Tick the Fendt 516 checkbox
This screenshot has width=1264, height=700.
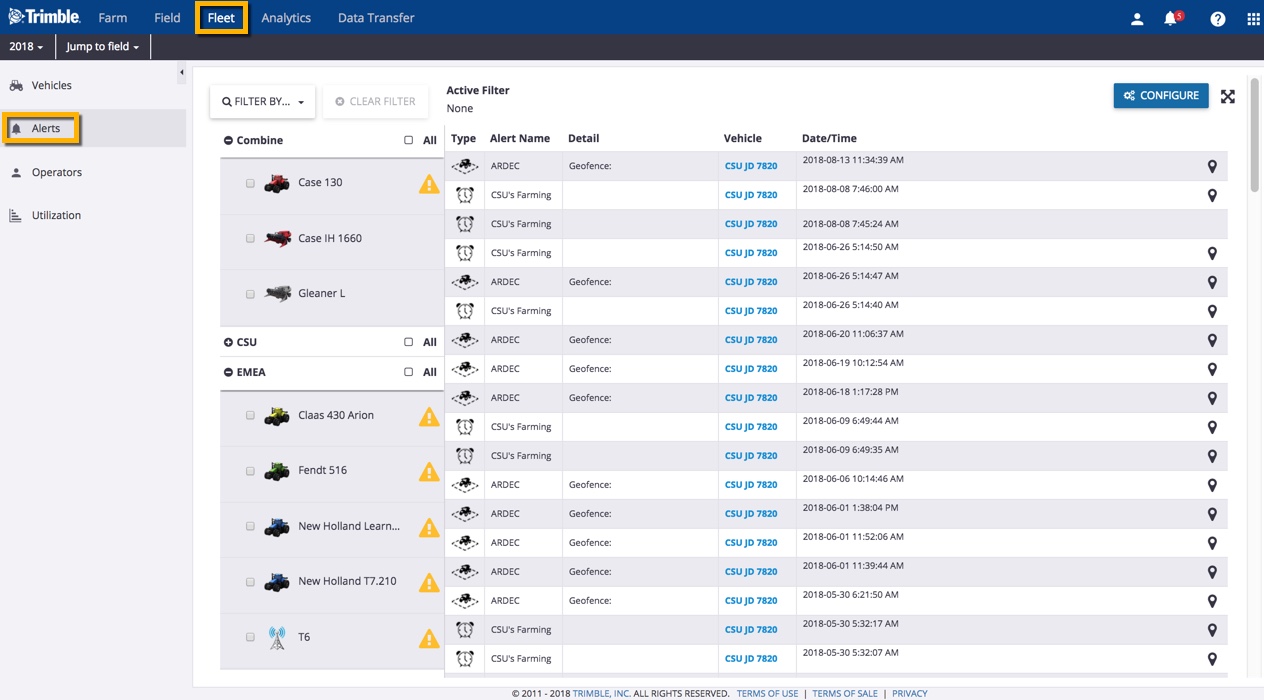[x=250, y=471]
